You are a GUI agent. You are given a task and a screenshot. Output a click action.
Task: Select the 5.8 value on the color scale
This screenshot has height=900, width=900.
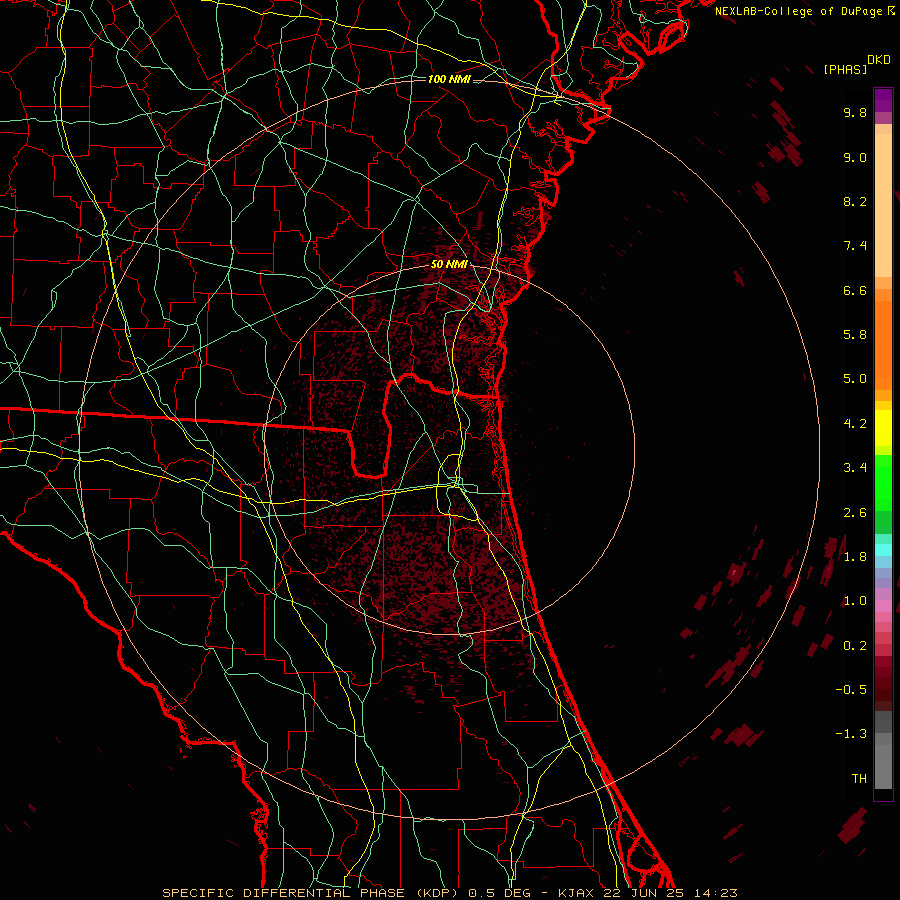[x=855, y=335]
